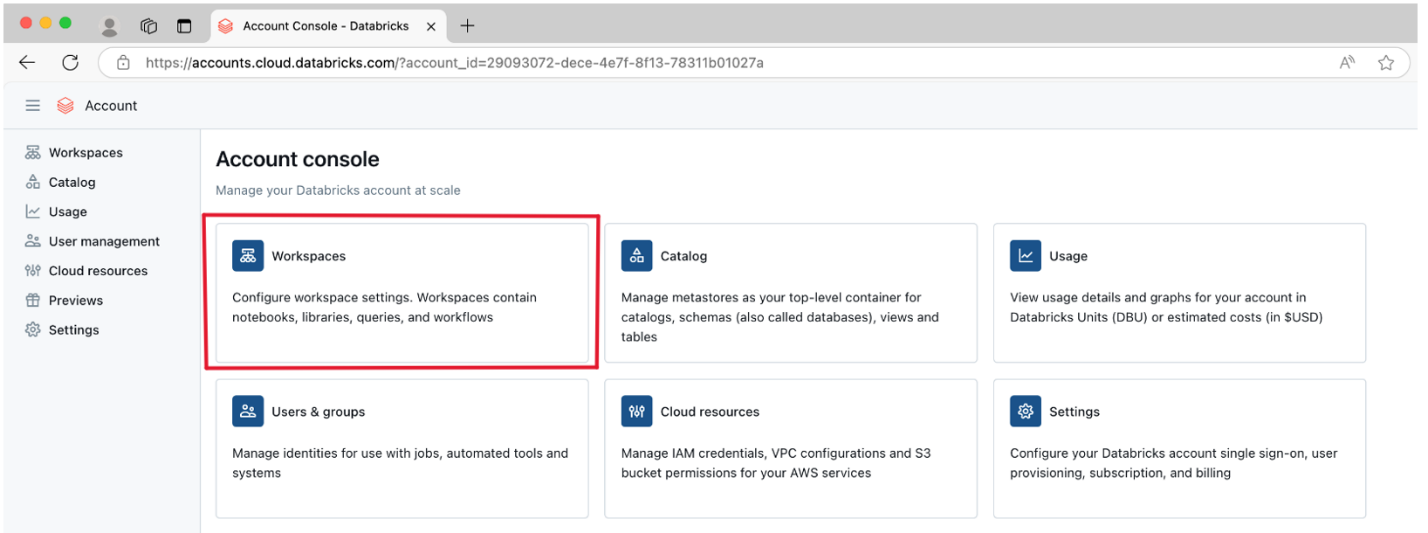Viewport: 1428px width, 533px height.
Task: Click the 'Account' label in header
Action: pos(111,105)
